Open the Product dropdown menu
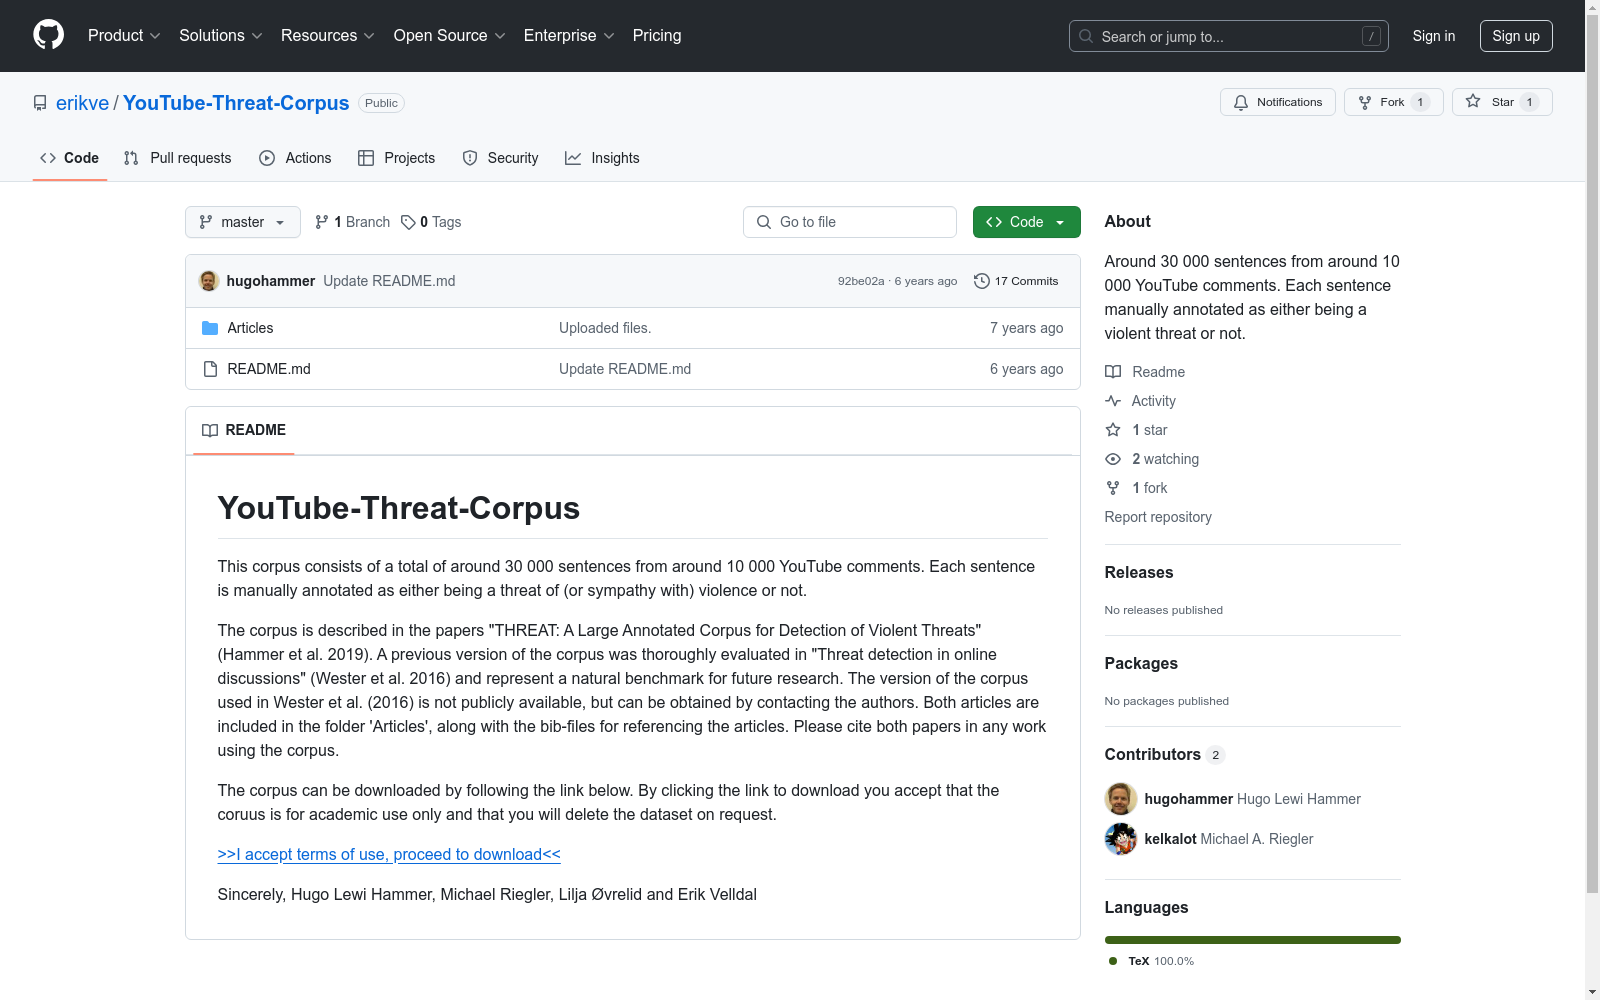This screenshot has width=1600, height=1000. [x=124, y=36]
